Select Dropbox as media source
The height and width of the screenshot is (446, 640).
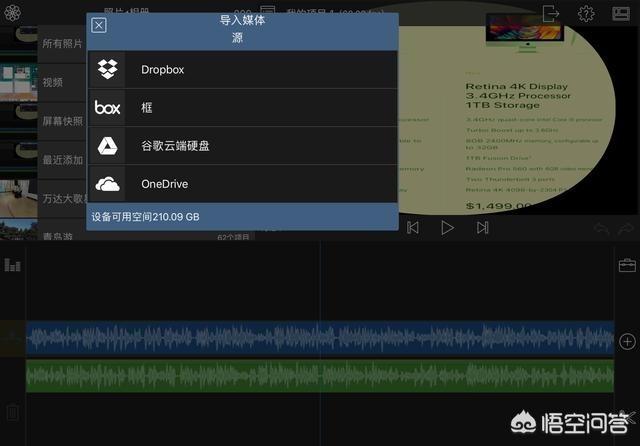pos(242,70)
